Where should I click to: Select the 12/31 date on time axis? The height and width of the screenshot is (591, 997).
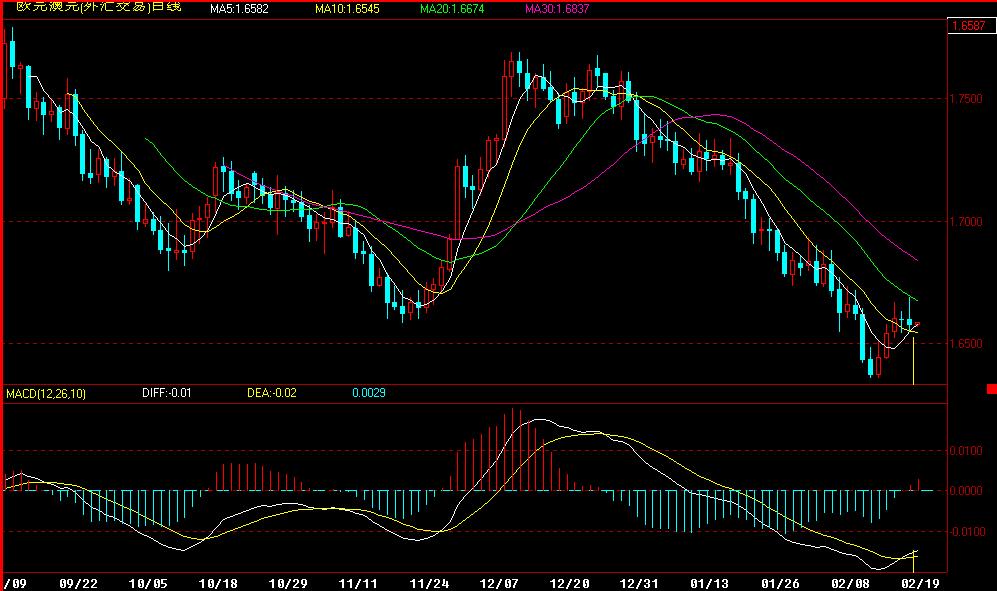coord(639,583)
